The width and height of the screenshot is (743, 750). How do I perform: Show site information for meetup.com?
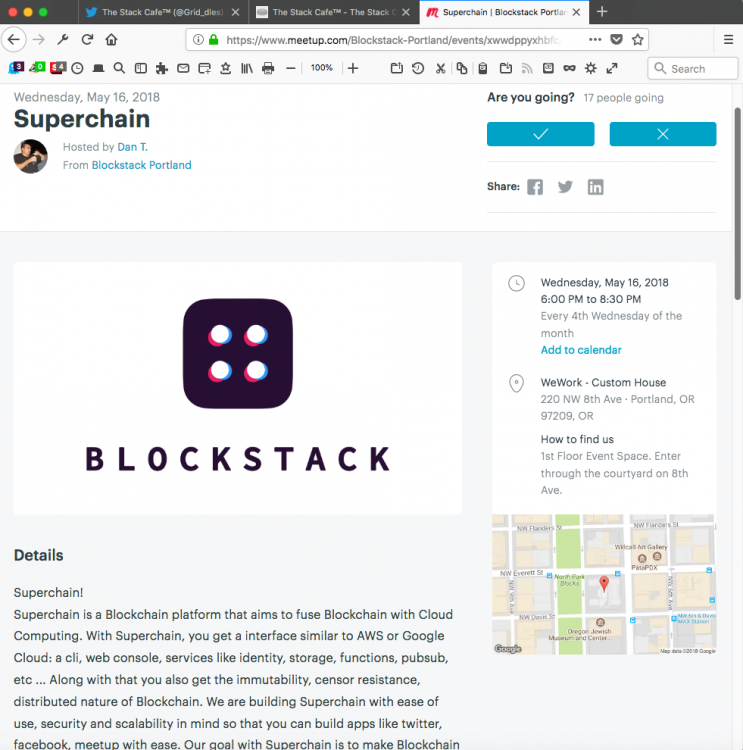pos(198,40)
